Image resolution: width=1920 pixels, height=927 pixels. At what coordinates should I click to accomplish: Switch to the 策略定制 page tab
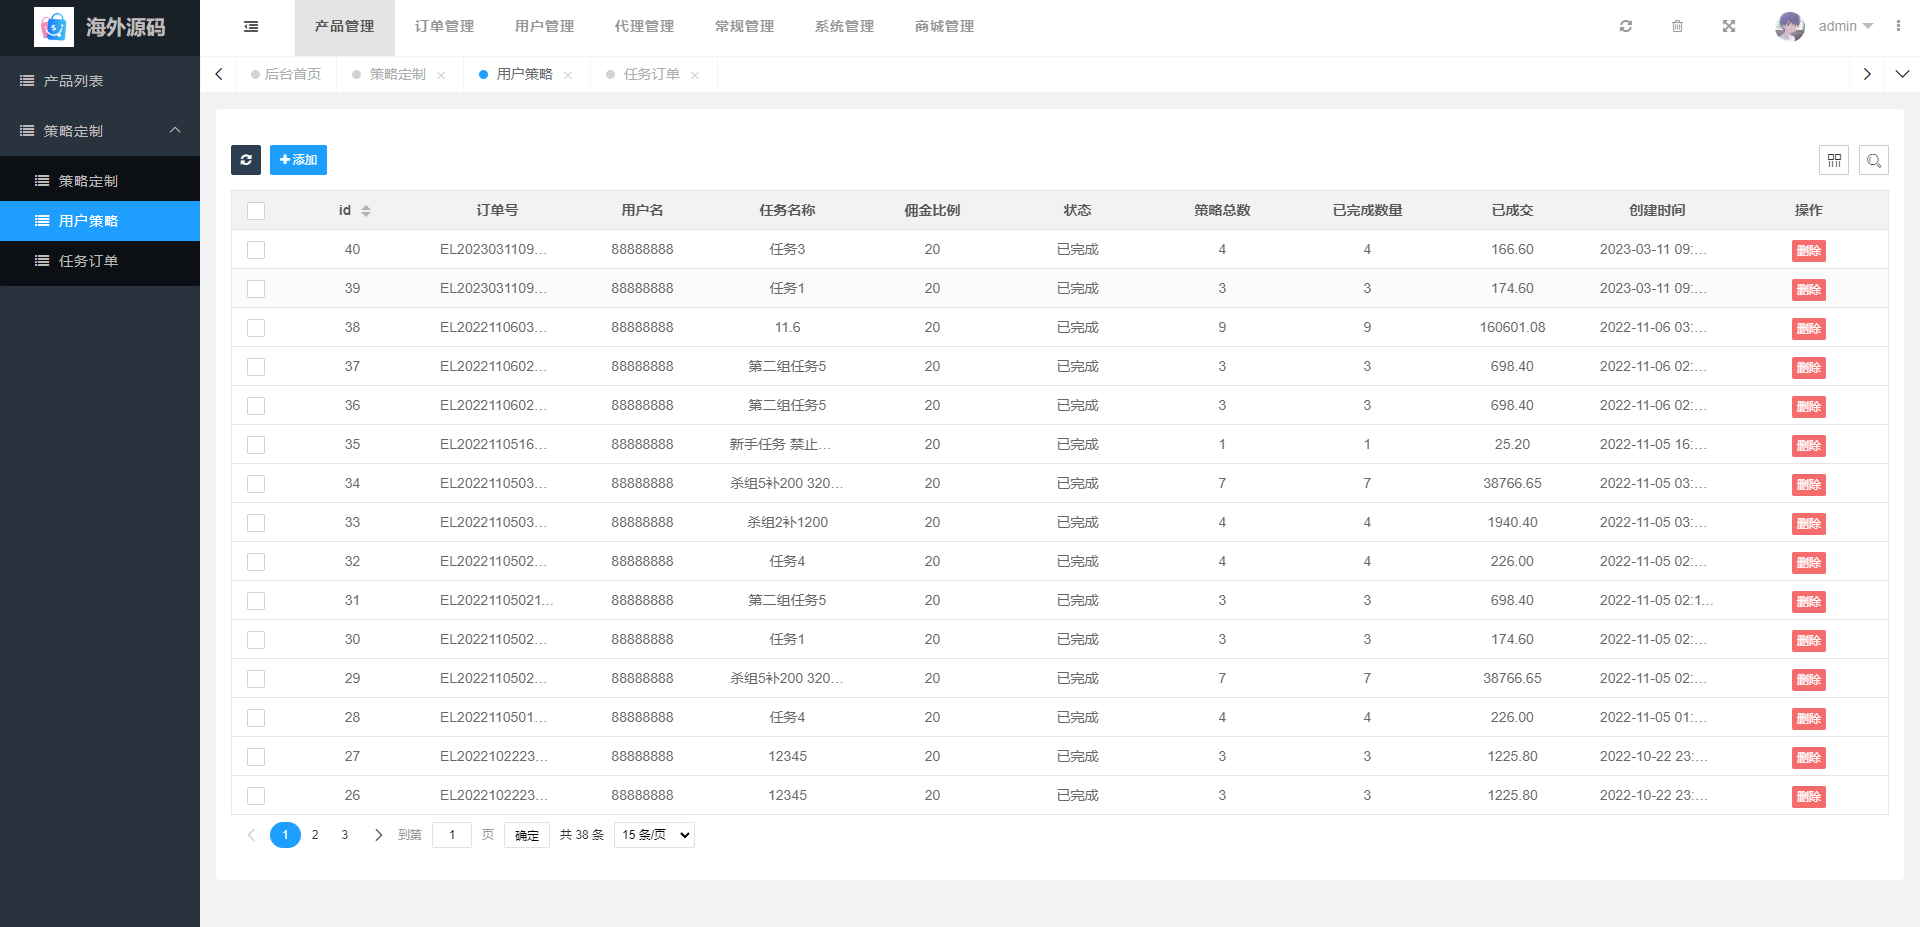397,74
